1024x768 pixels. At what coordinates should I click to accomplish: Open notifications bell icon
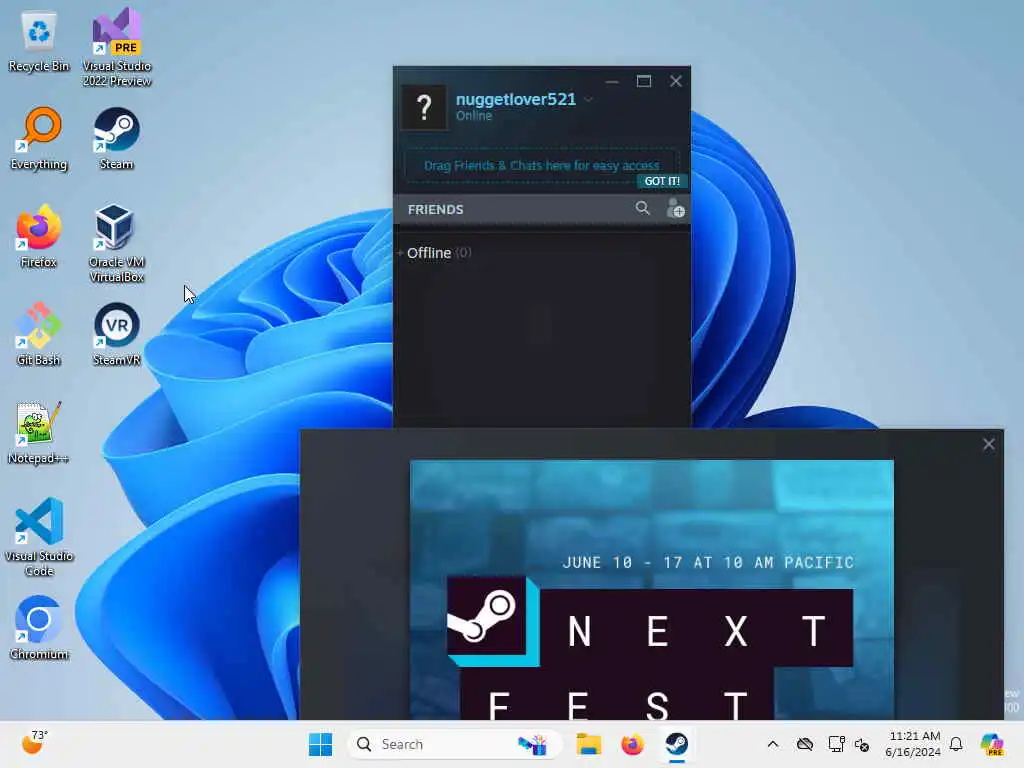click(x=956, y=744)
